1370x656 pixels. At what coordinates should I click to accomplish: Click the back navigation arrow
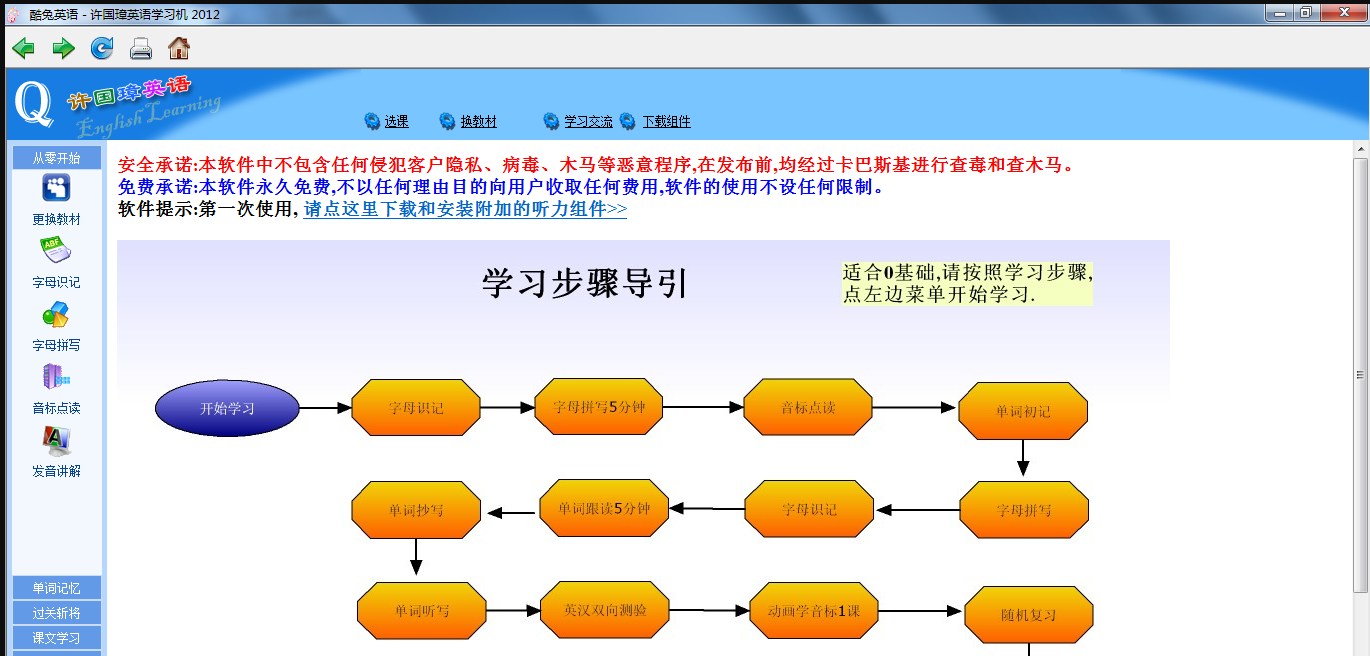22,47
